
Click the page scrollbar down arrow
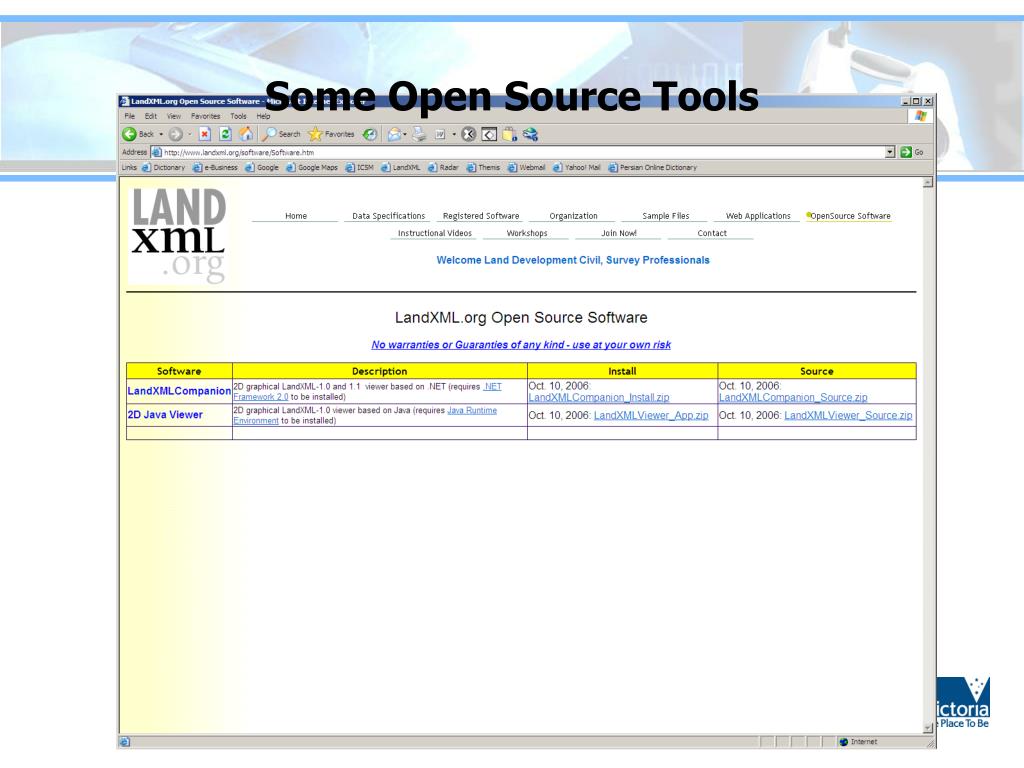click(x=927, y=728)
